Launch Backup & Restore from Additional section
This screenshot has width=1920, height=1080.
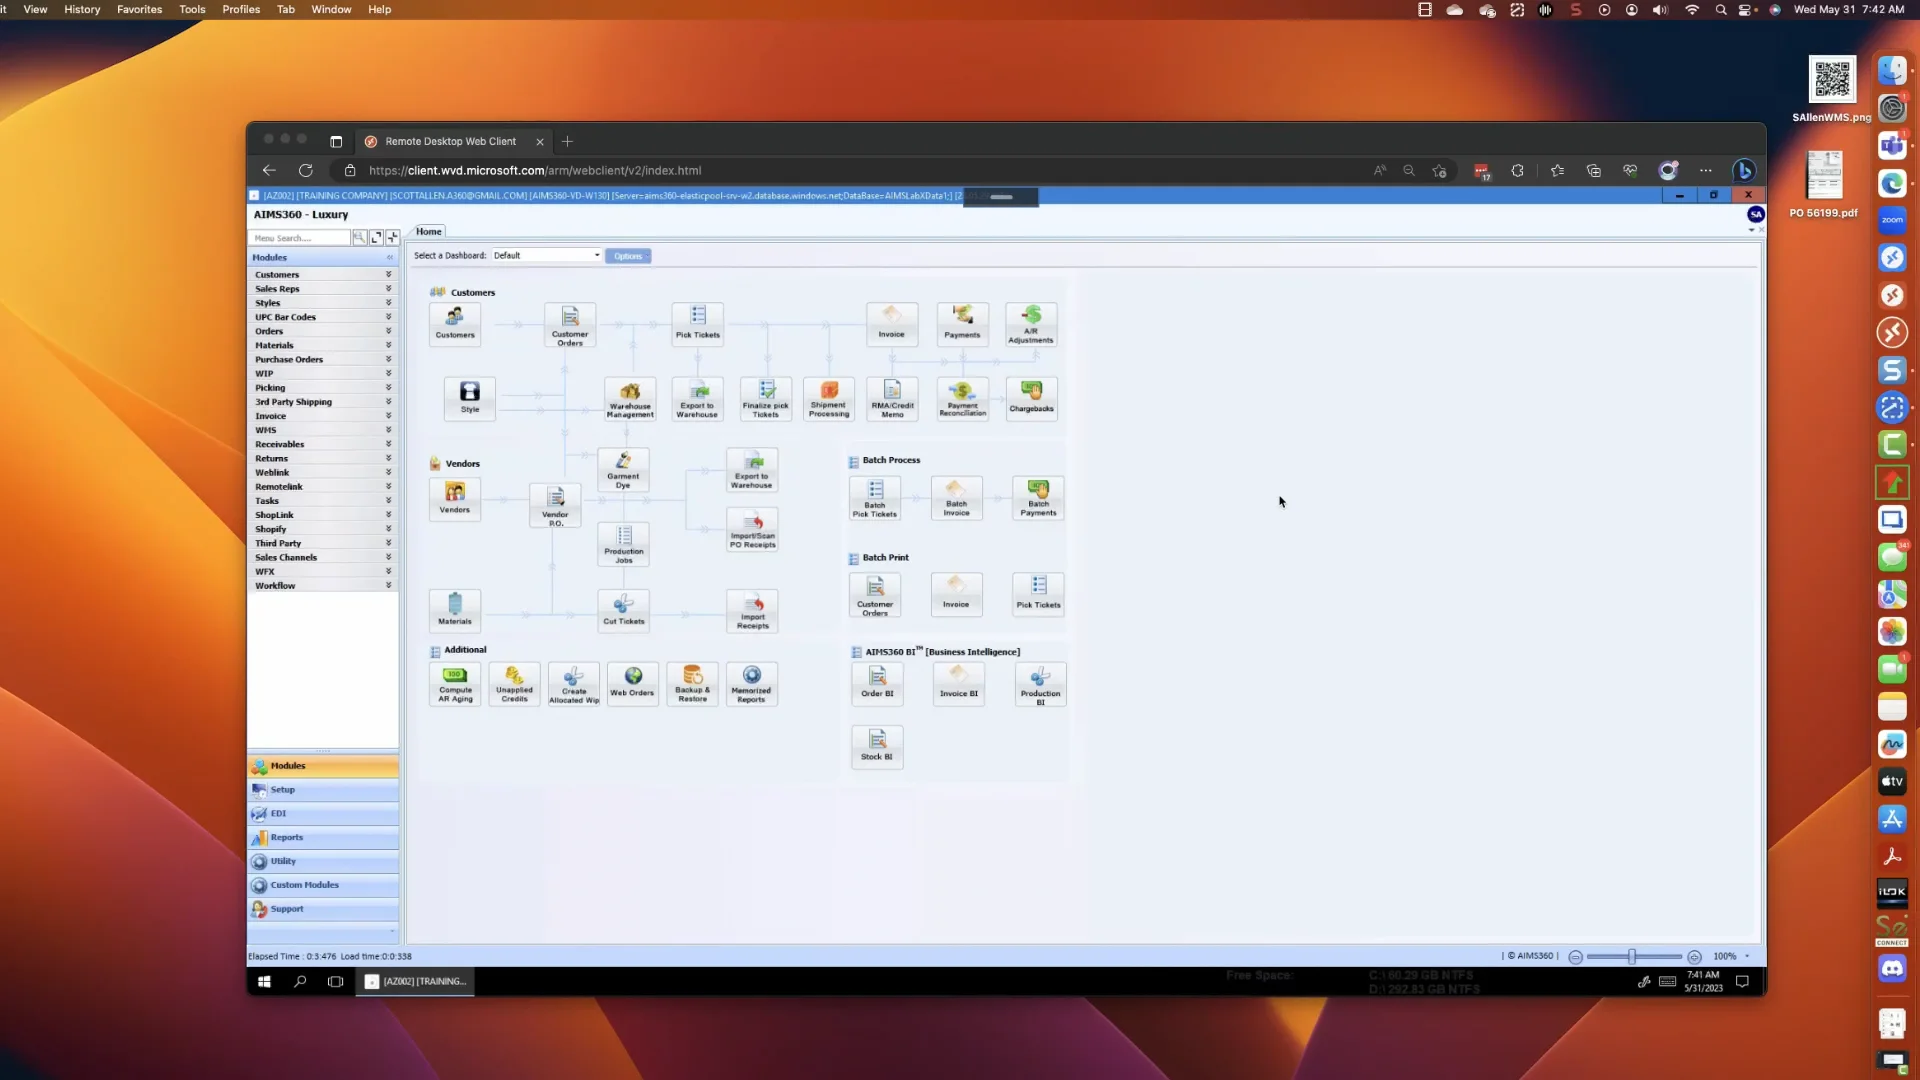coord(692,683)
